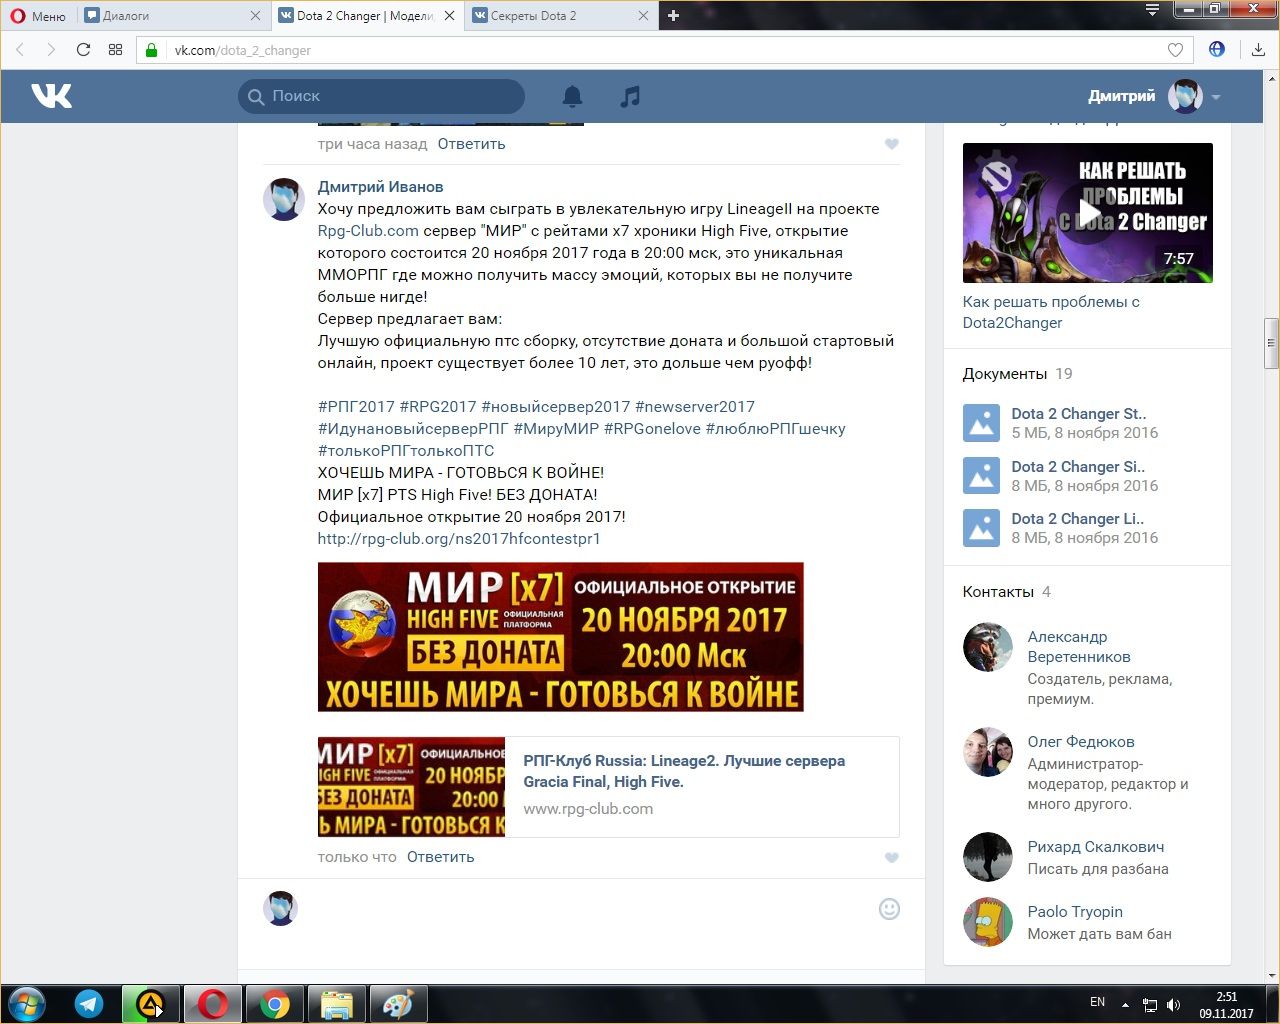Open the МИР x7 High Five banner image
Image resolution: width=1280 pixels, height=1024 pixels.
coord(560,637)
